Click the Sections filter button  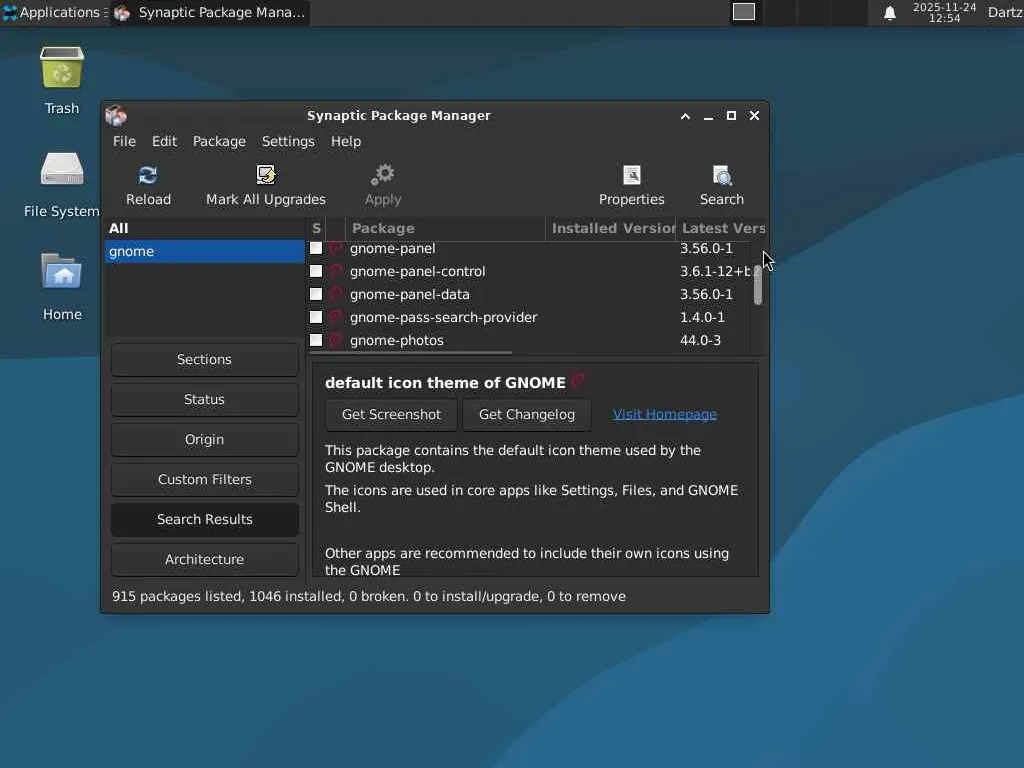click(x=204, y=359)
